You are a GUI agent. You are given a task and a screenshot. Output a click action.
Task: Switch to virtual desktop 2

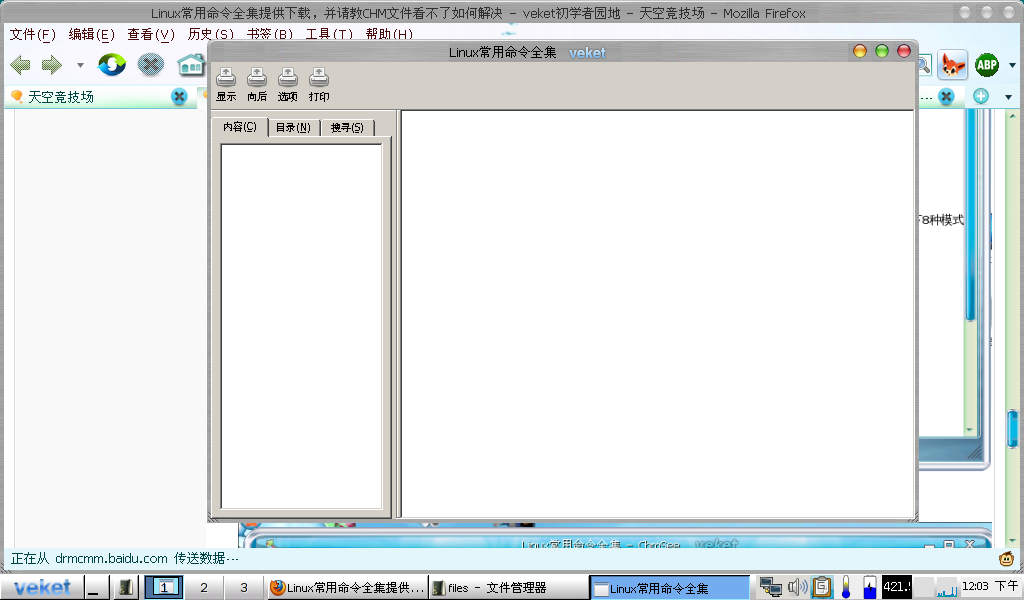point(204,588)
